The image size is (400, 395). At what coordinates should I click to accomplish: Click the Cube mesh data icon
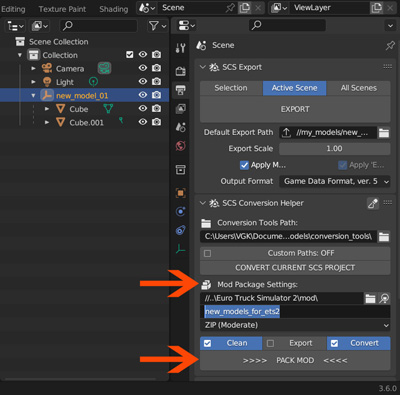coord(108,109)
